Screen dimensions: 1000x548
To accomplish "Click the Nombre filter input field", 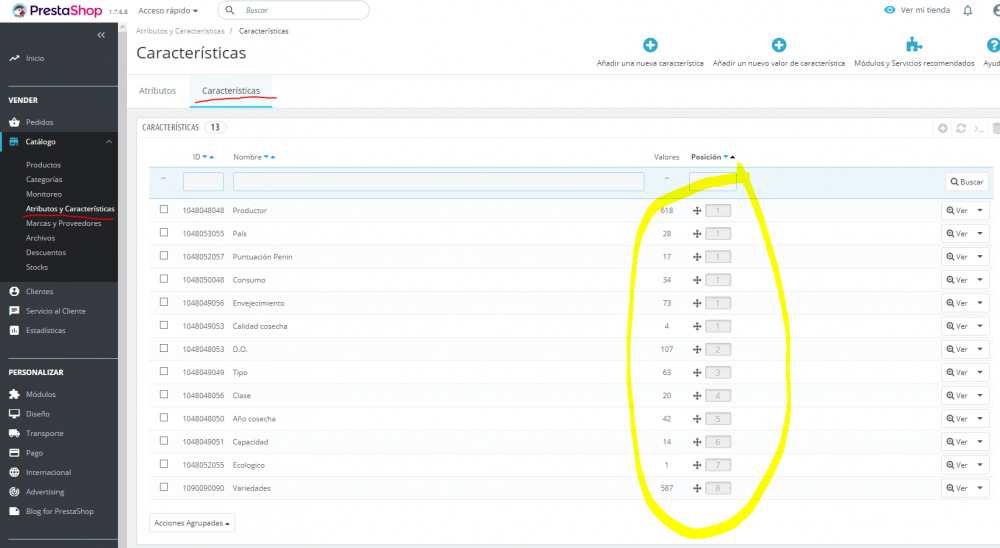I will [x=438, y=182].
